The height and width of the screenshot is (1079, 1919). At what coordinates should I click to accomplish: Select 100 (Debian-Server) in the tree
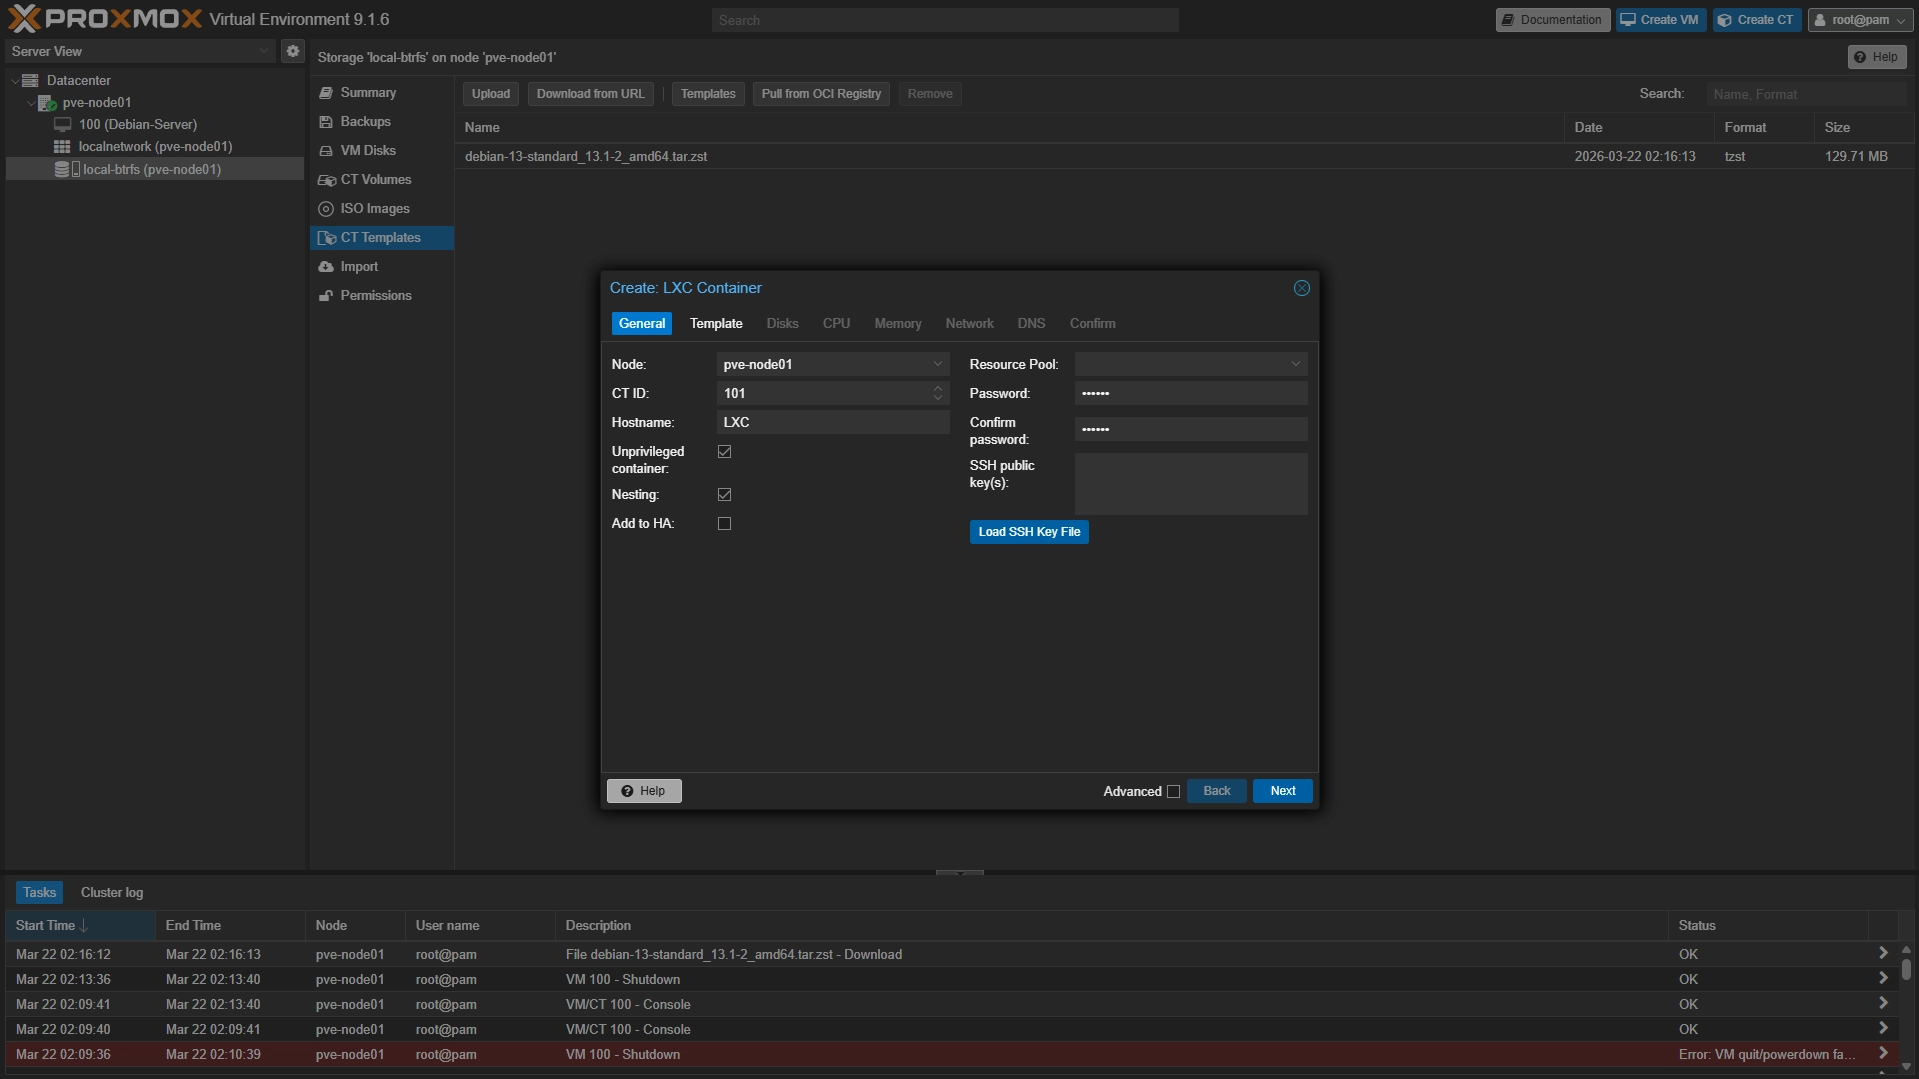point(137,124)
